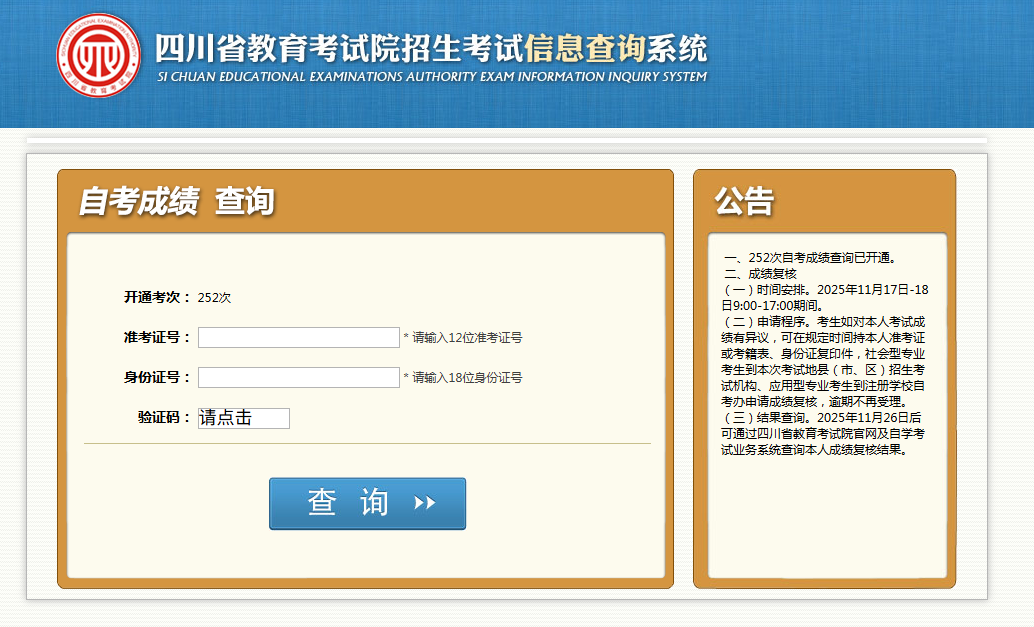
Task: Focus the 准考证号 input field
Action: pos(298,338)
